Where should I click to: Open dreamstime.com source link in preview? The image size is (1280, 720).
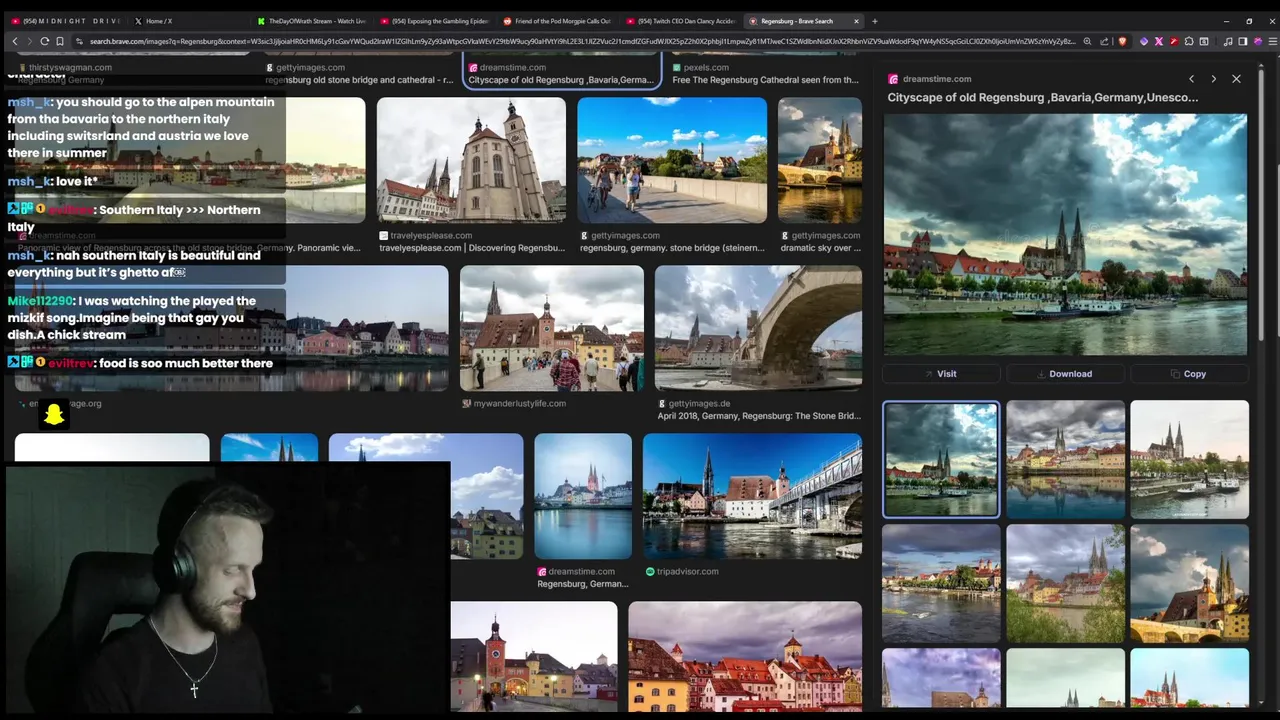[936, 79]
